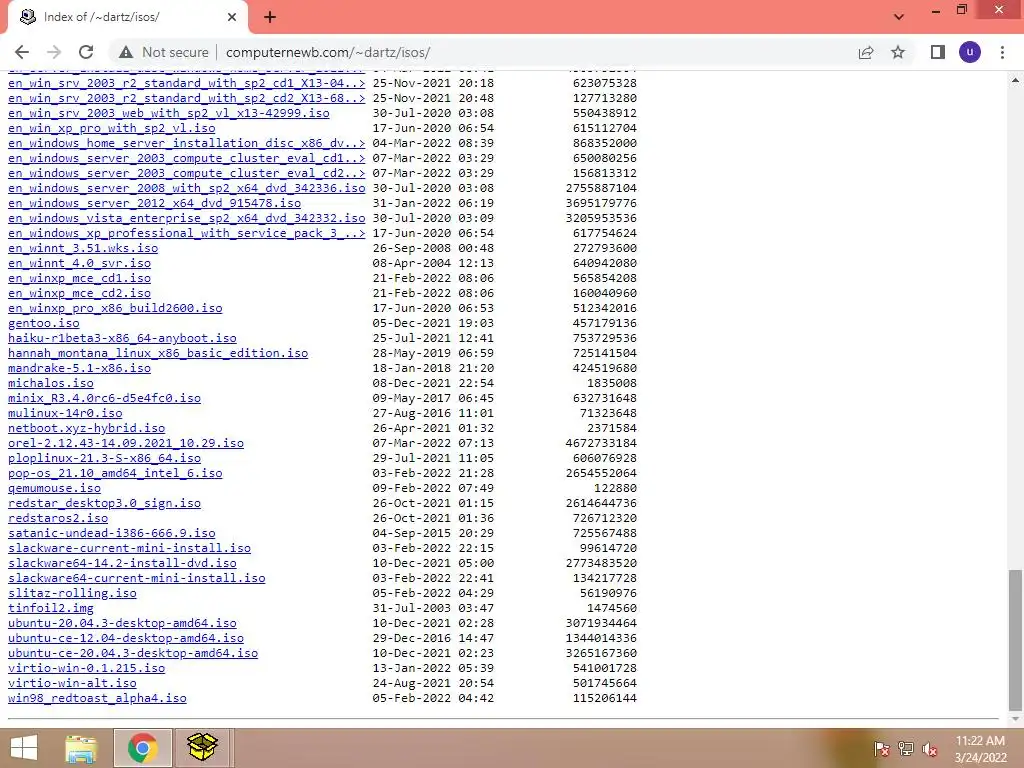1024x768 pixels.
Task: Open en_winxp_pro_x86_build2600.iso link
Action: [x=115, y=308]
